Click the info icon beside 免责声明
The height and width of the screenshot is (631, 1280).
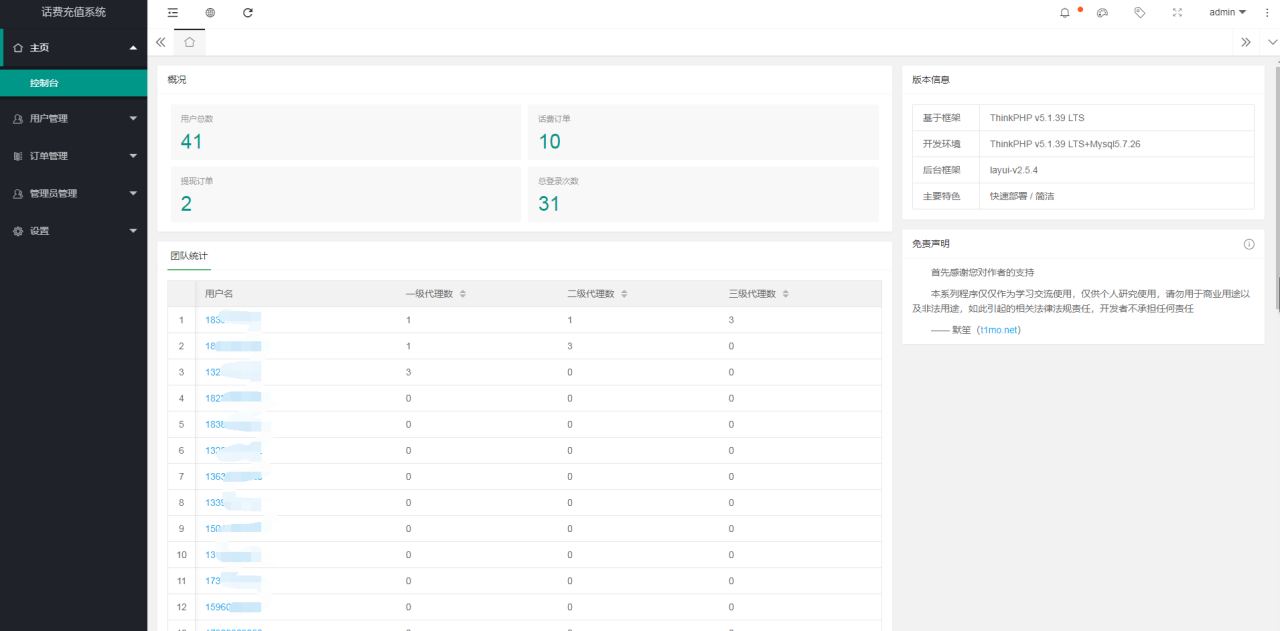(x=1249, y=244)
